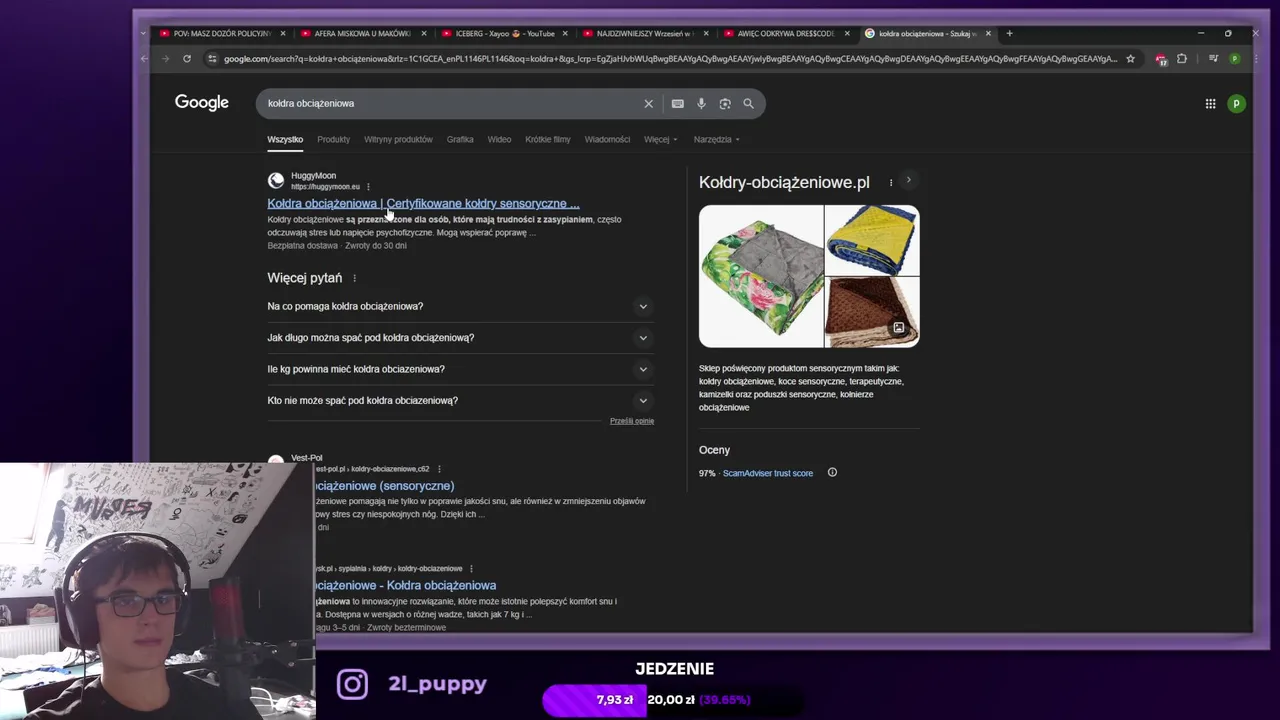Submit search with the magnifying glass icon
The width and height of the screenshot is (1280, 720).
point(748,103)
